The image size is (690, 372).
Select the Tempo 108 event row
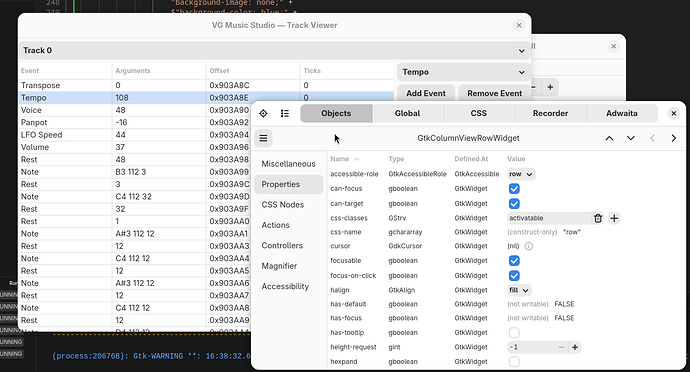pos(206,98)
